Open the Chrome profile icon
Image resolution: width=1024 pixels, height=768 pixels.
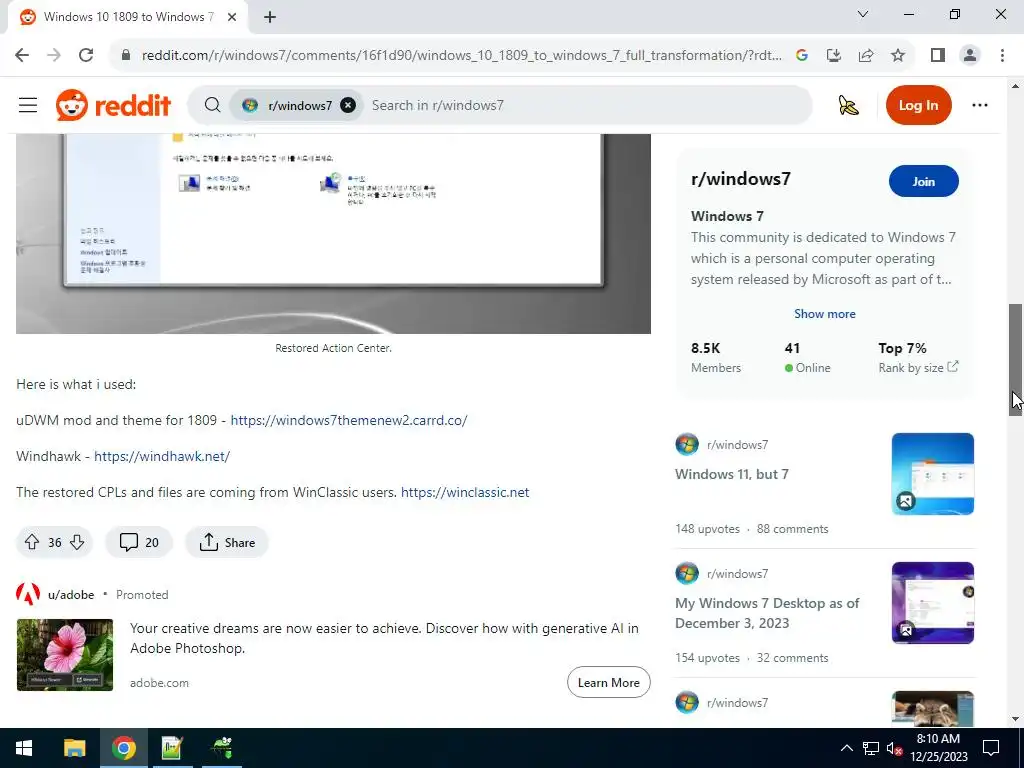tap(970, 56)
